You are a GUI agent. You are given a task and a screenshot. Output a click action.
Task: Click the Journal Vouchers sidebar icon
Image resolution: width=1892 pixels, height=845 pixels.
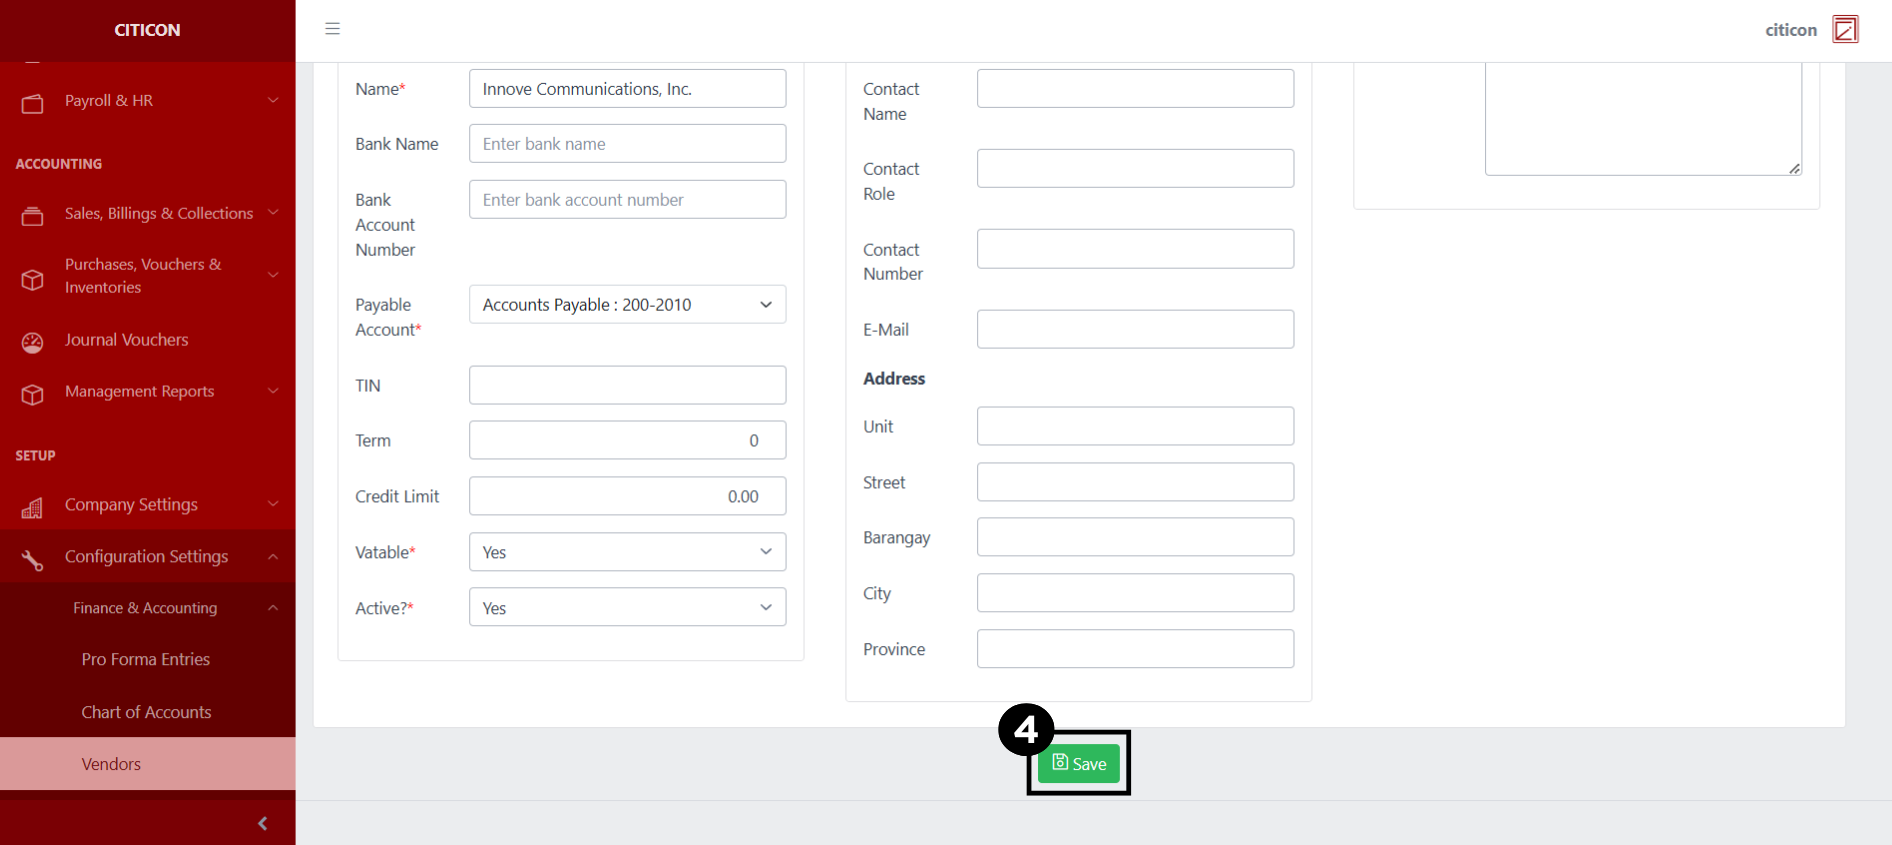tap(33, 343)
